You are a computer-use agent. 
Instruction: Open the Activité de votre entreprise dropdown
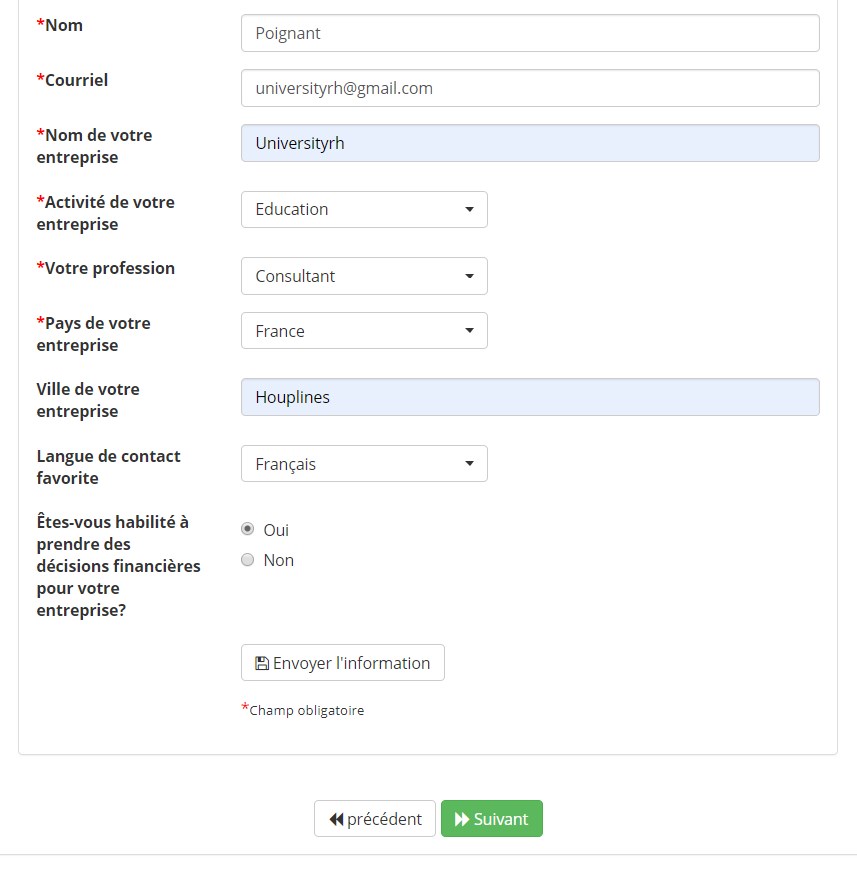coord(364,209)
